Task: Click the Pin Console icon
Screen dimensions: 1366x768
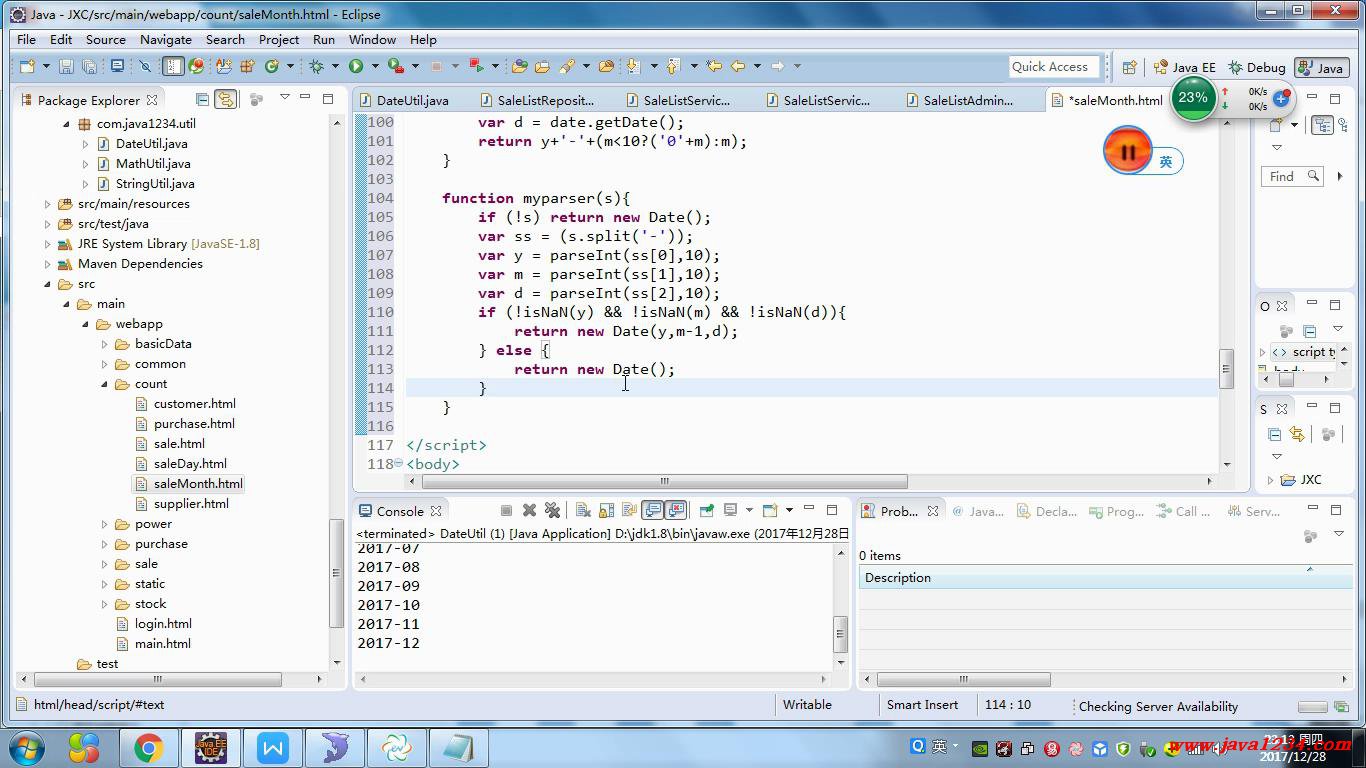Action: tap(706, 510)
